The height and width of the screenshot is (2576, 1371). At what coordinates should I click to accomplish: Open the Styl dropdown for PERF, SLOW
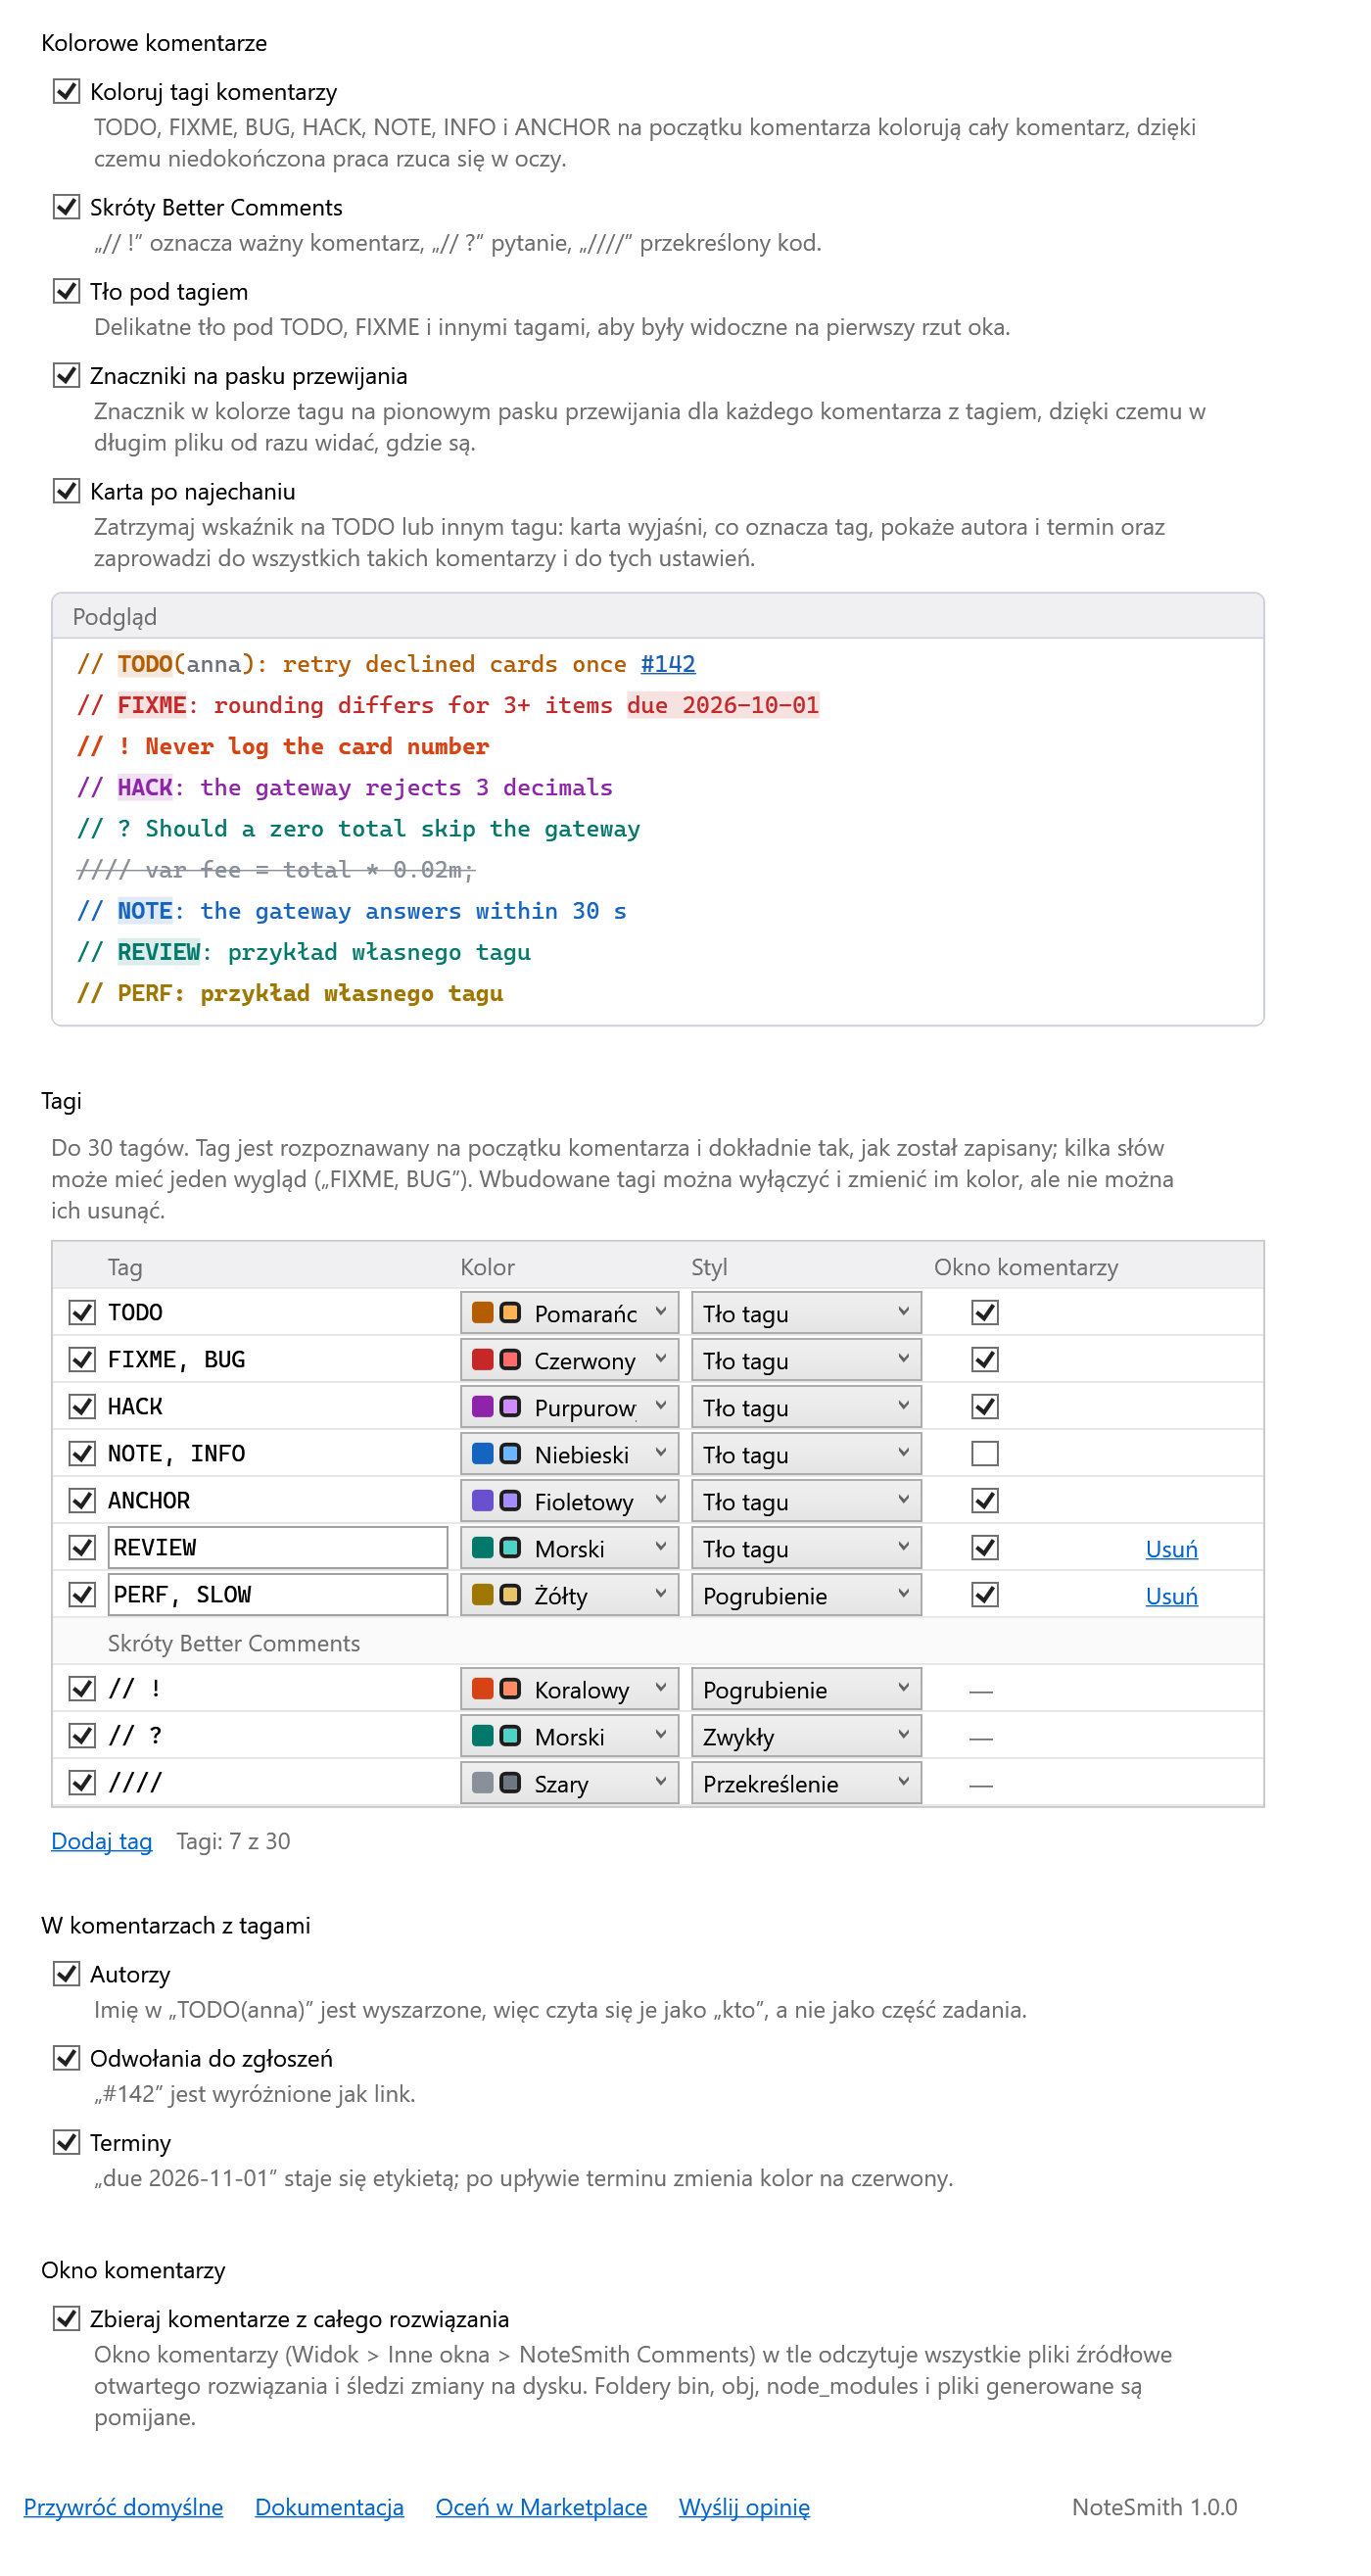[806, 1594]
